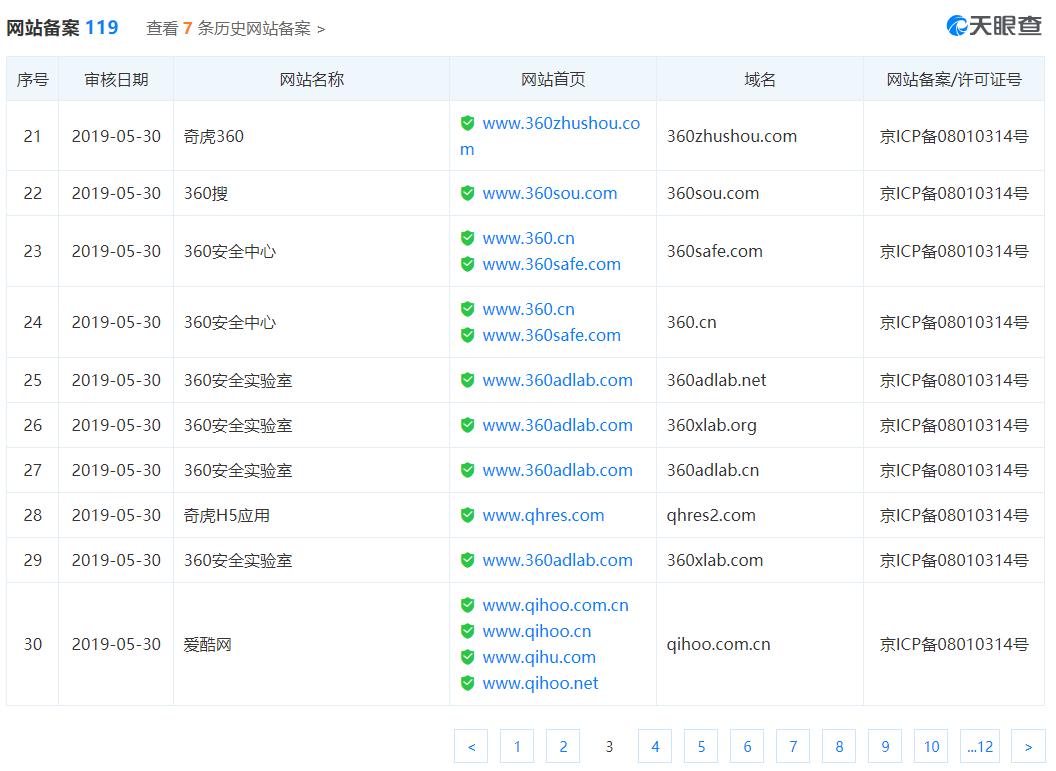1056x771 pixels.
Task: Click the 域名 column header
Action: coord(759,78)
